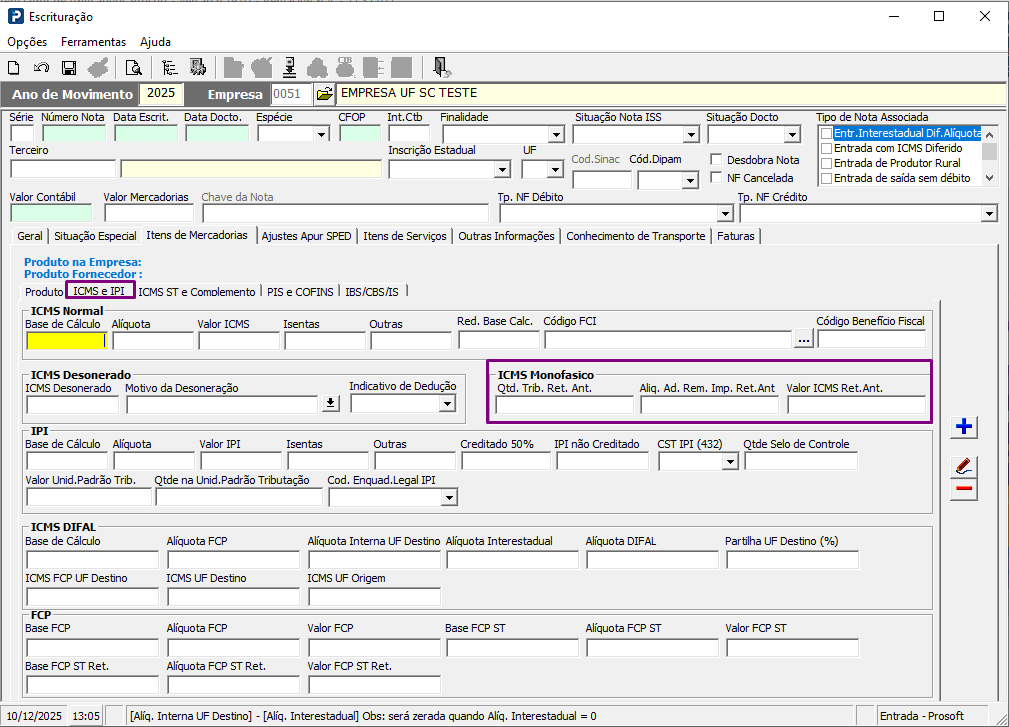The image size is (1009, 727).
Task: Click the greyed-out folder toolbar icon
Action: coord(233,68)
